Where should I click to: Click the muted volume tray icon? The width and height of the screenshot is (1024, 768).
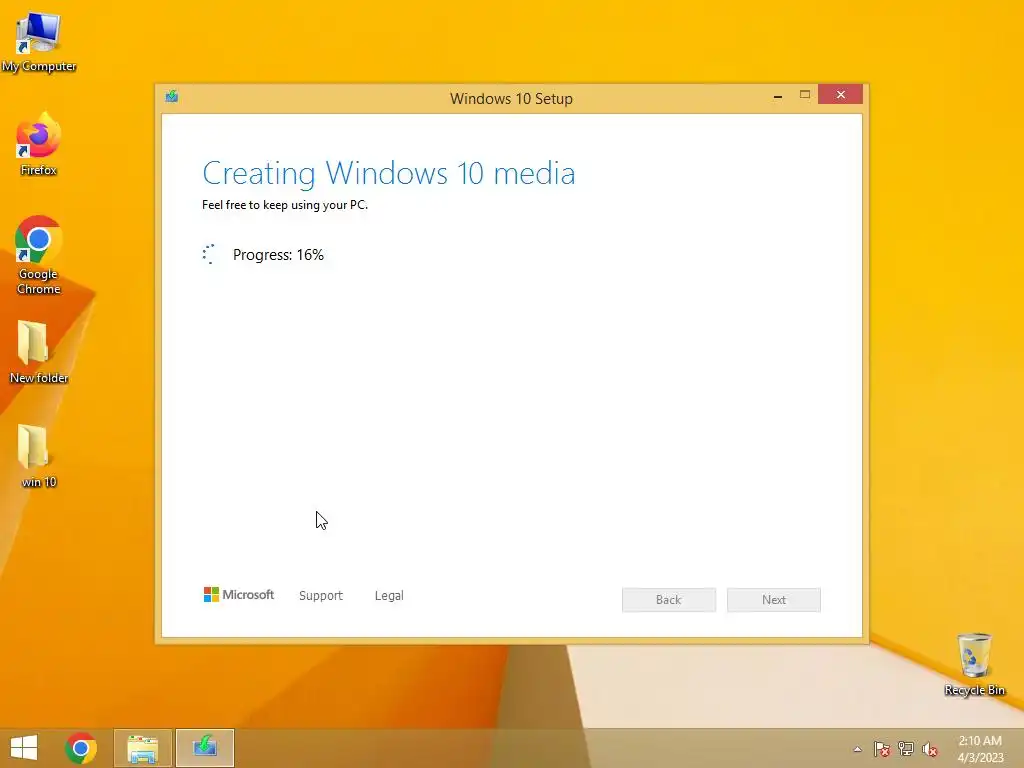click(x=930, y=749)
